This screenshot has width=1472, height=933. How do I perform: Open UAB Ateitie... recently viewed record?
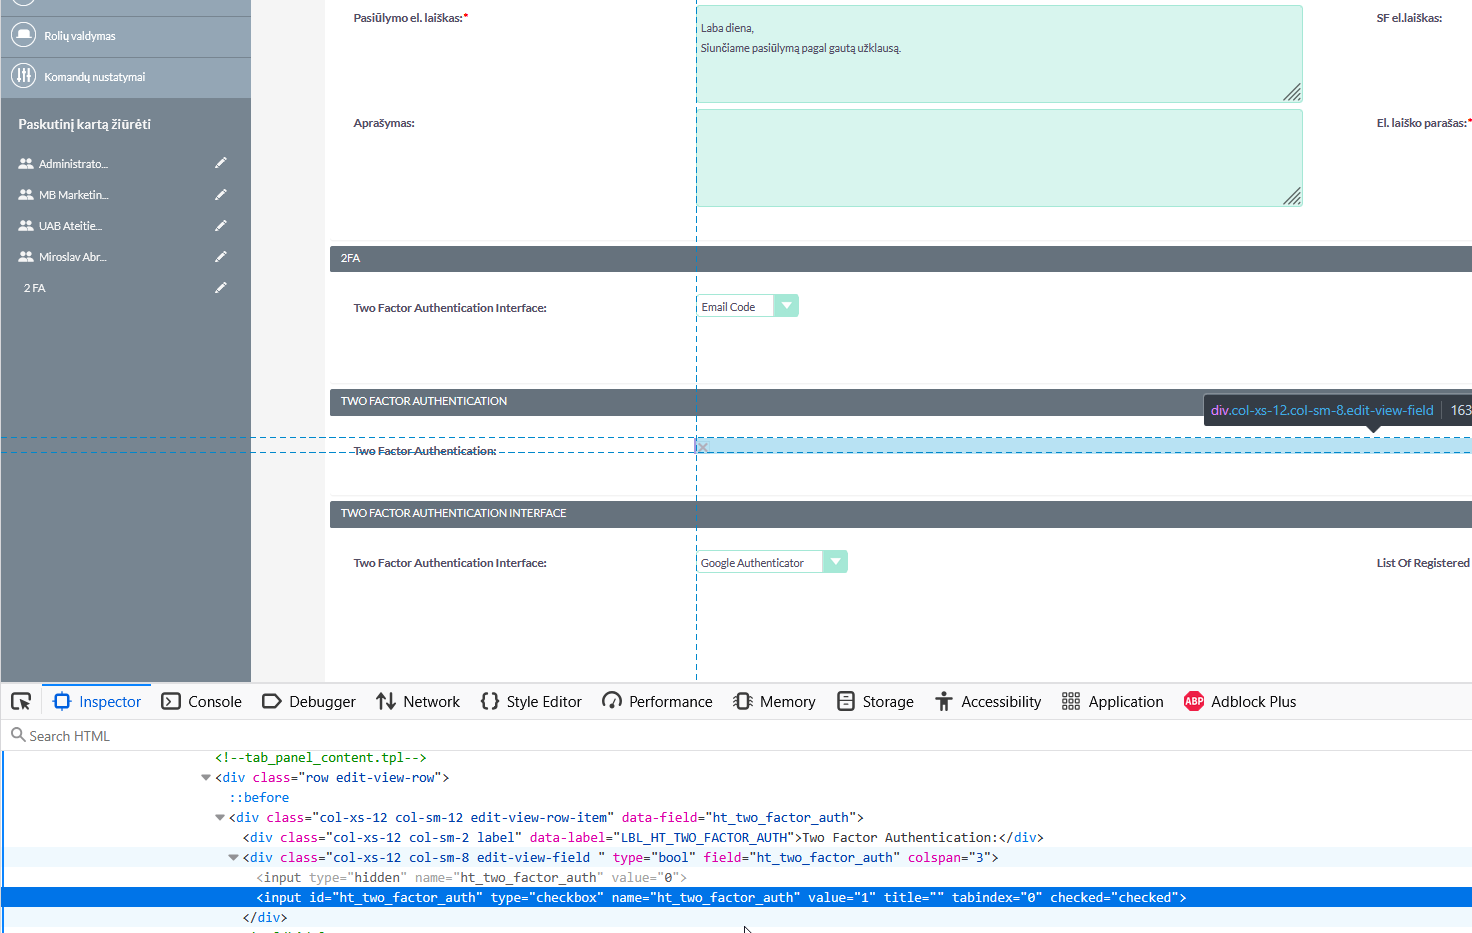pyautogui.click(x=70, y=226)
